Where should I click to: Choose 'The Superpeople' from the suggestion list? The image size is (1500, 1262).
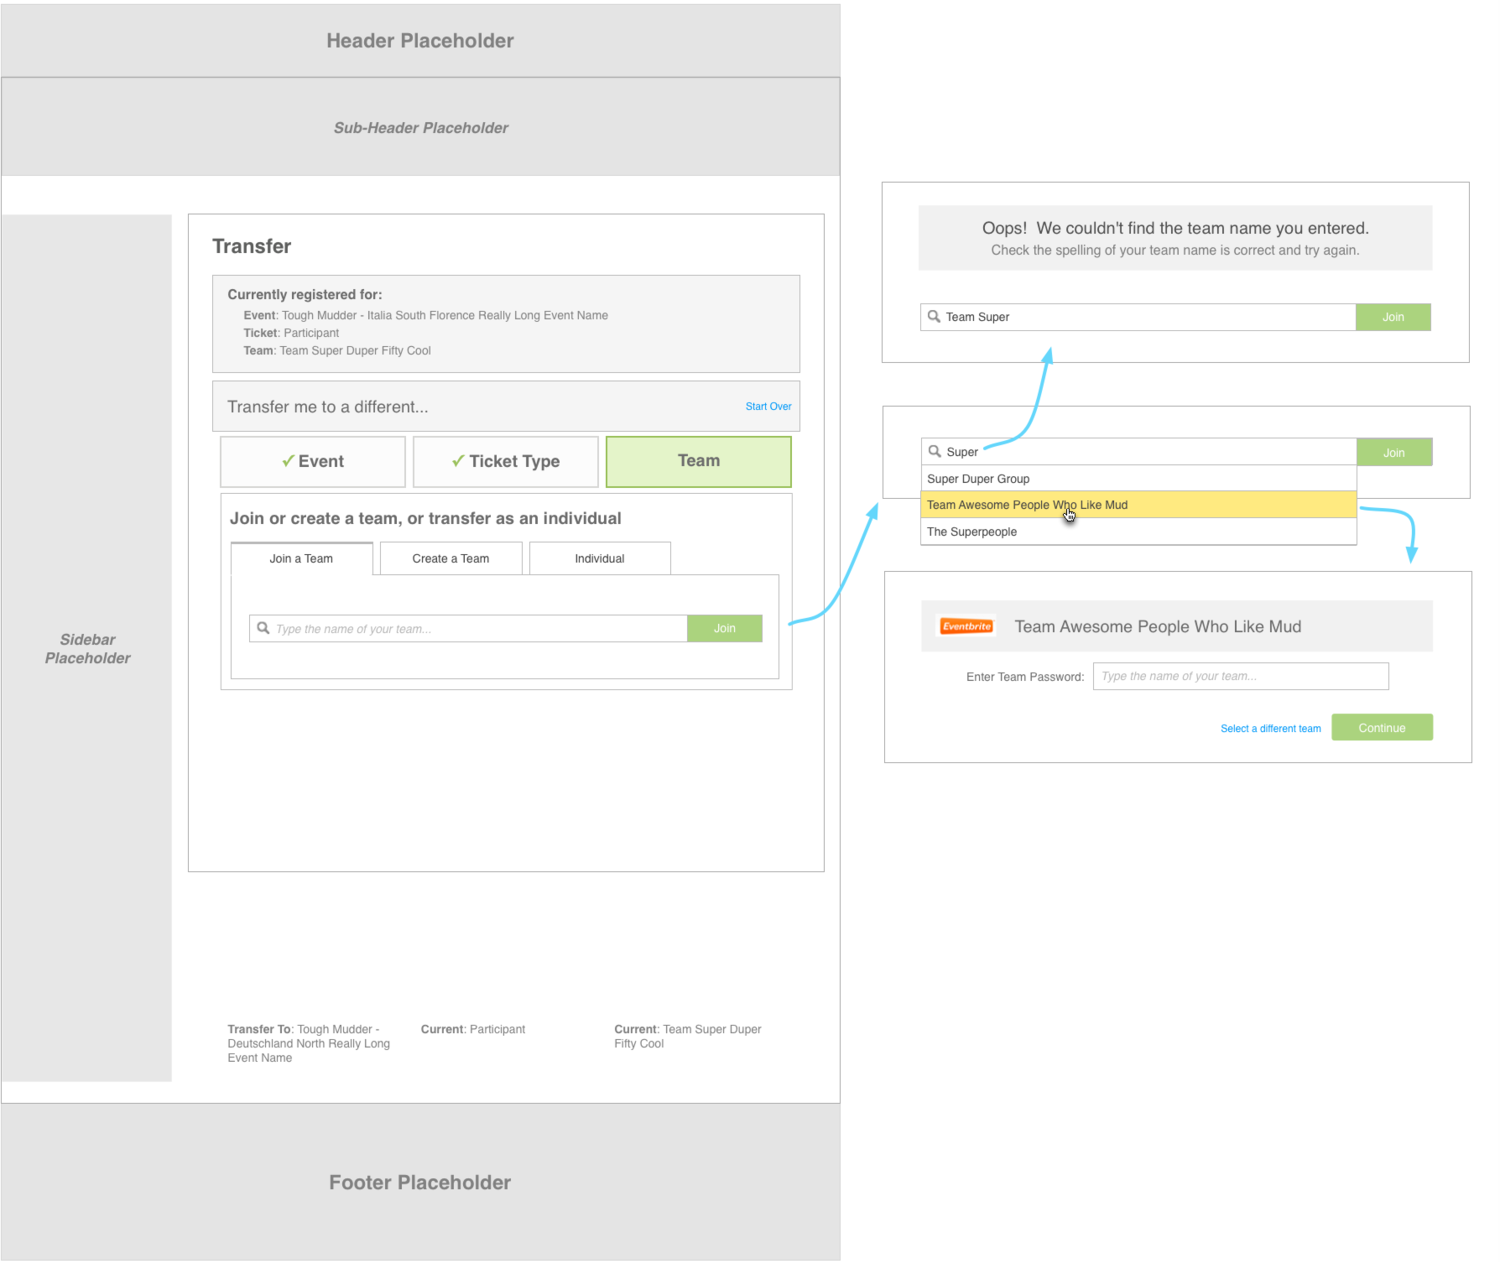click(971, 531)
